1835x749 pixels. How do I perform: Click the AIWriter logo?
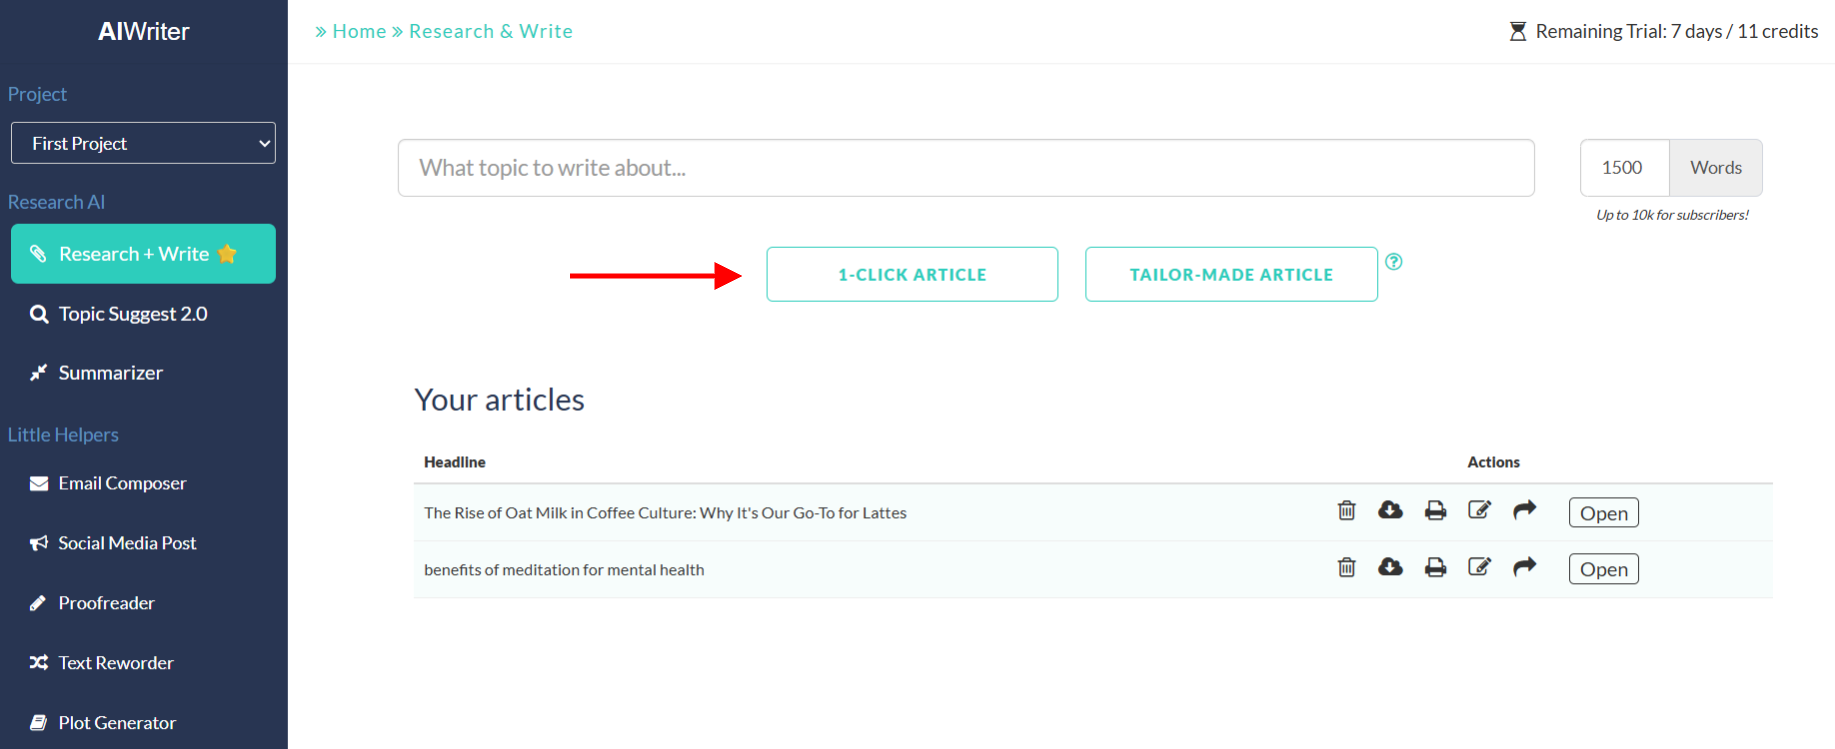pos(144,32)
